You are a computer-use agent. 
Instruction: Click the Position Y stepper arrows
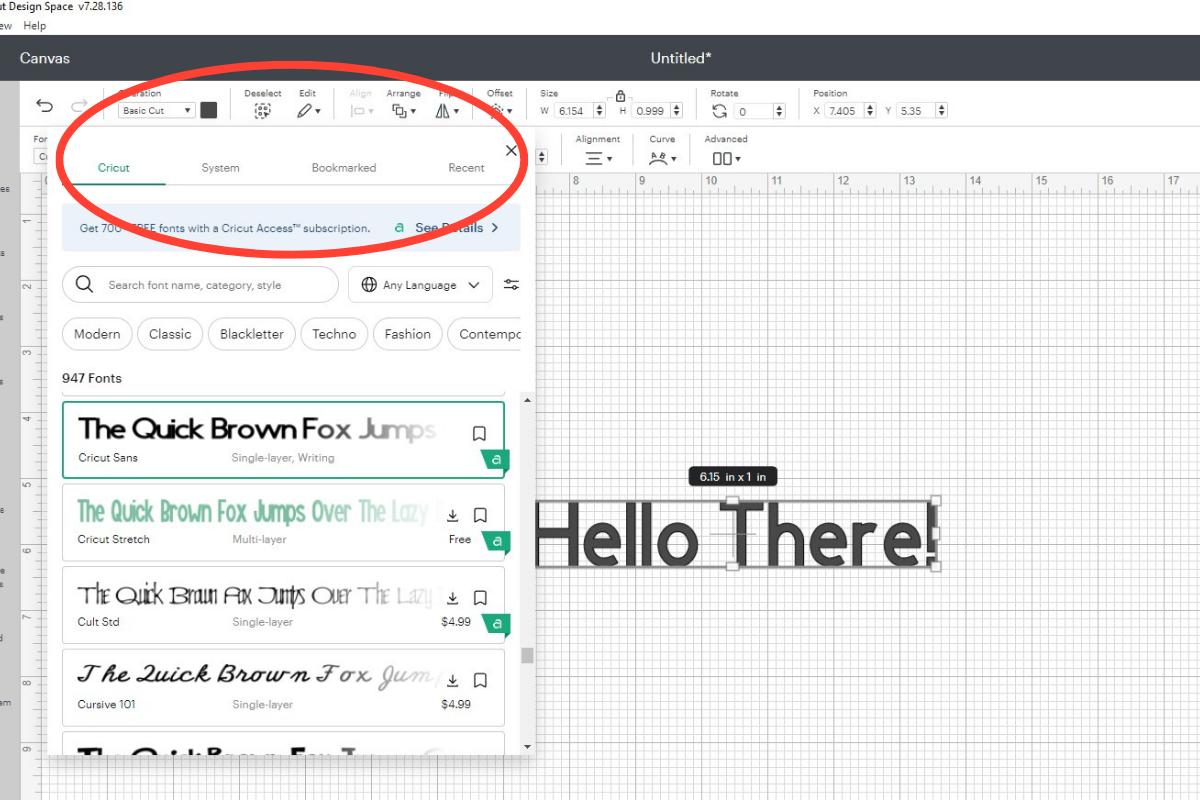[x=941, y=111]
